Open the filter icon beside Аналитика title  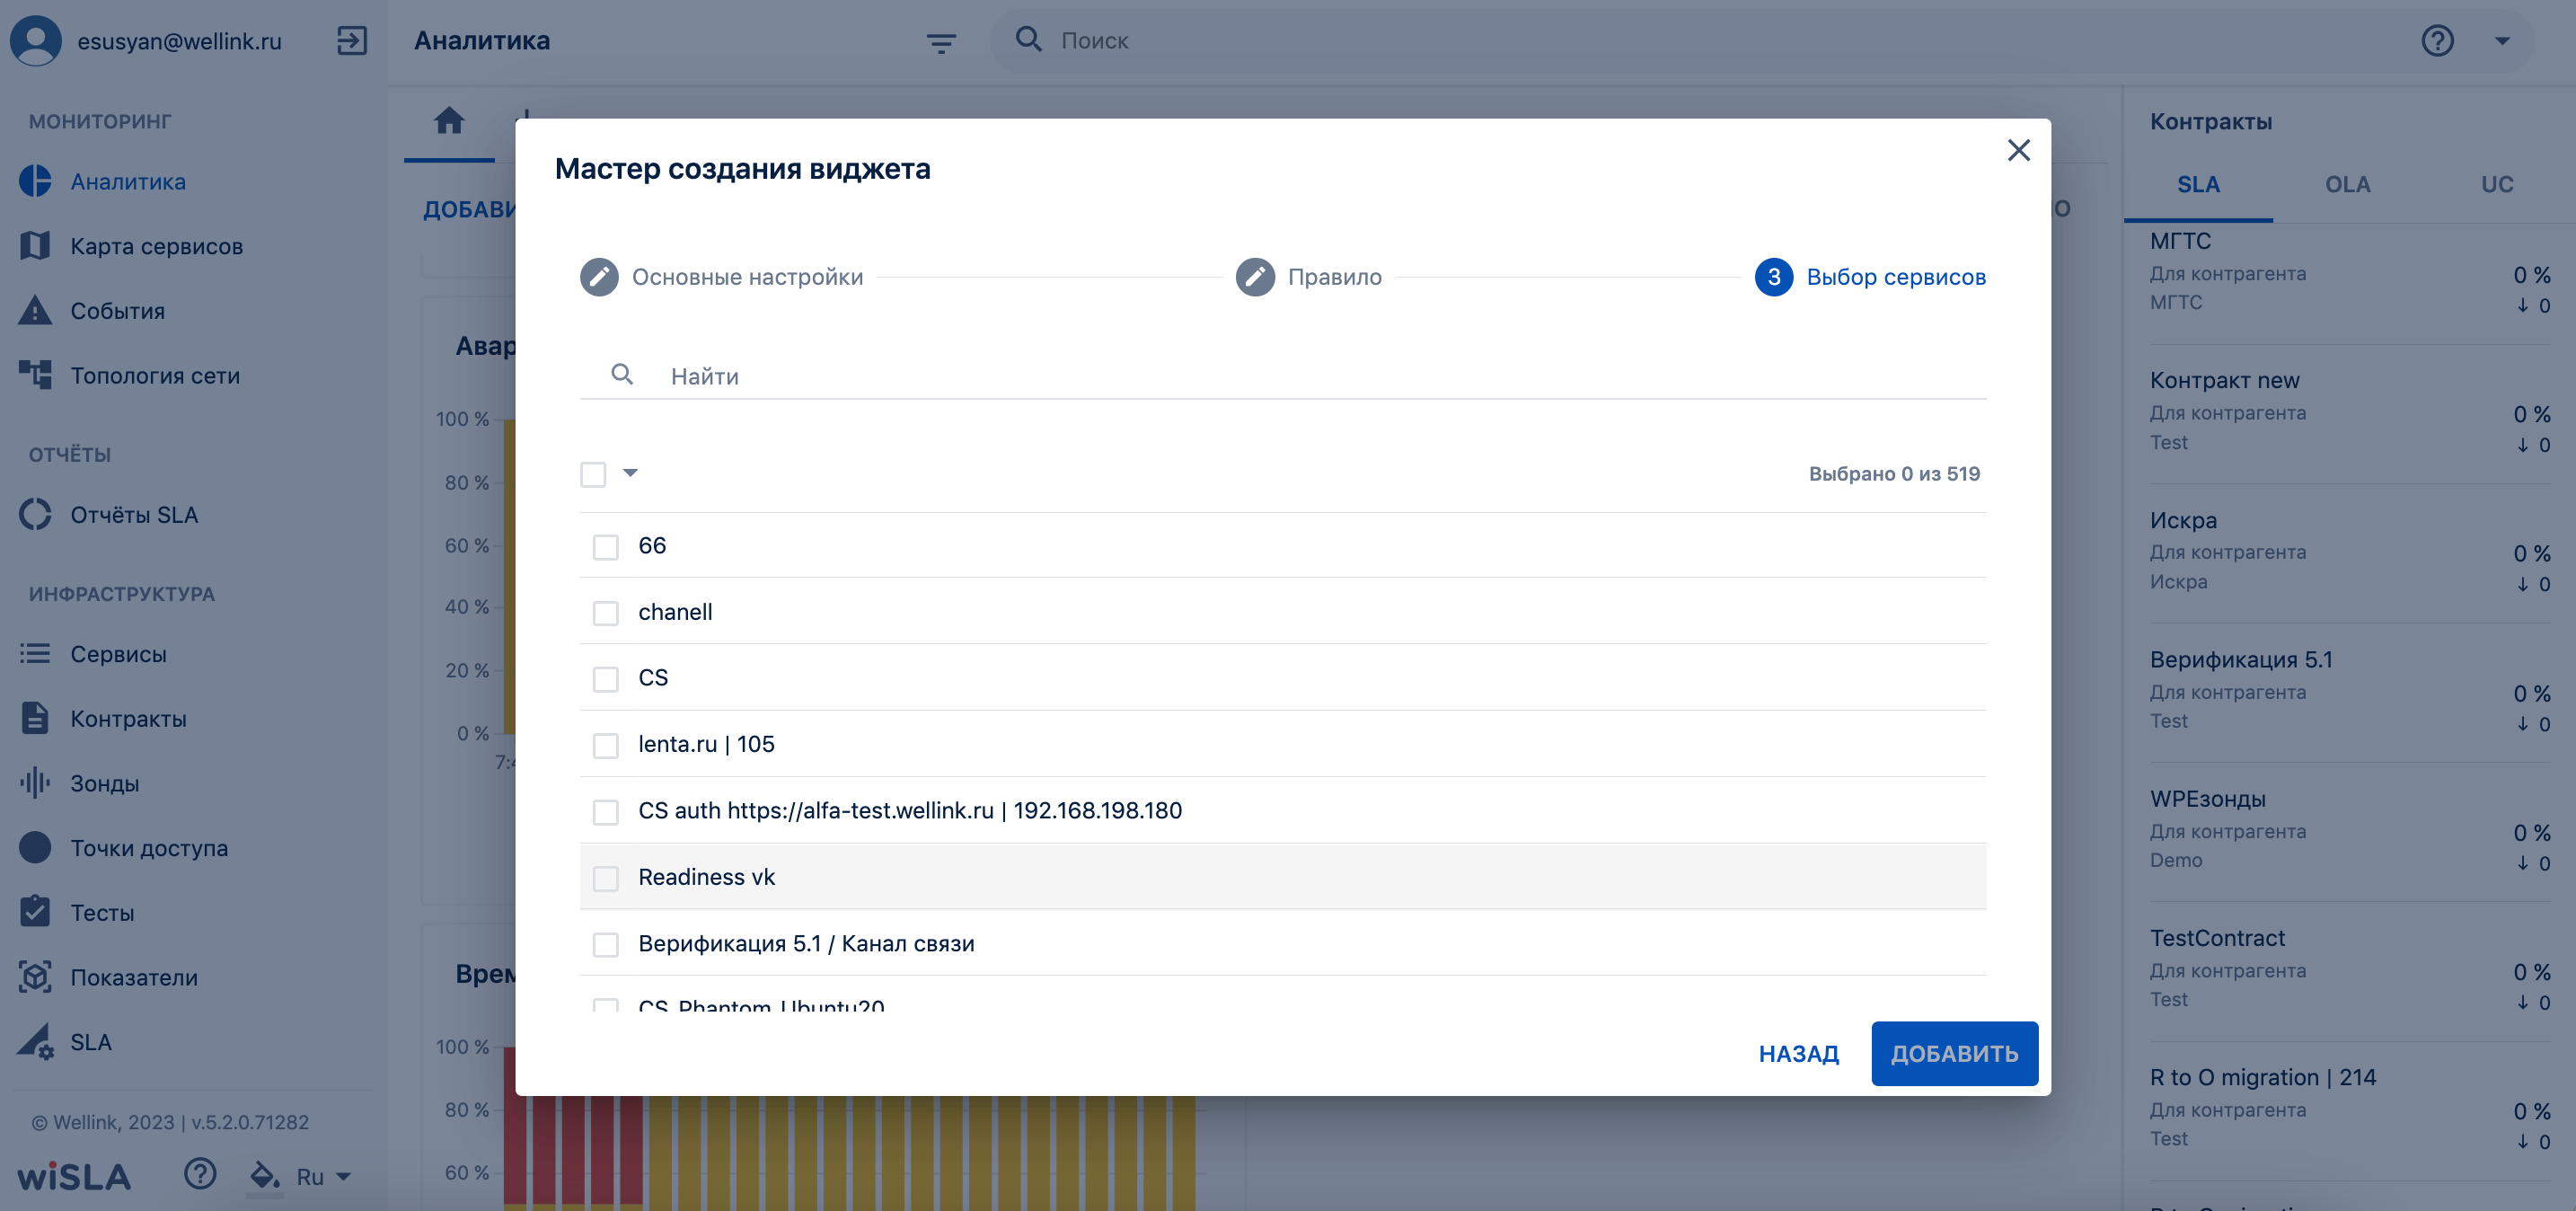tap(941, 42)
